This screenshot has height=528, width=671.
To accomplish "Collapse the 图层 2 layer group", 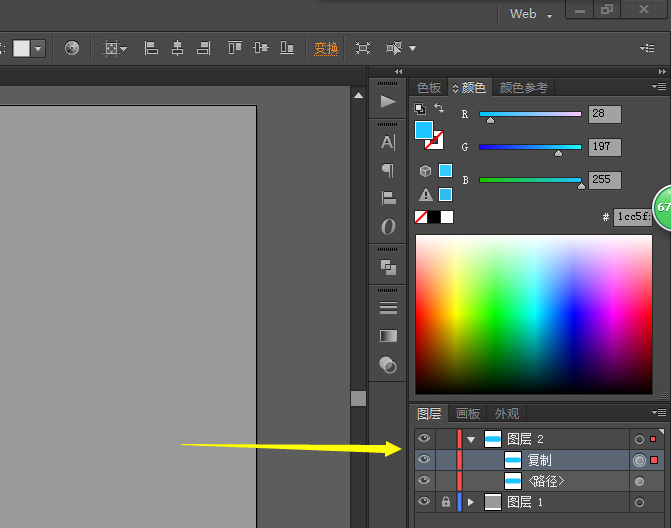I will (x=471, y=439).
